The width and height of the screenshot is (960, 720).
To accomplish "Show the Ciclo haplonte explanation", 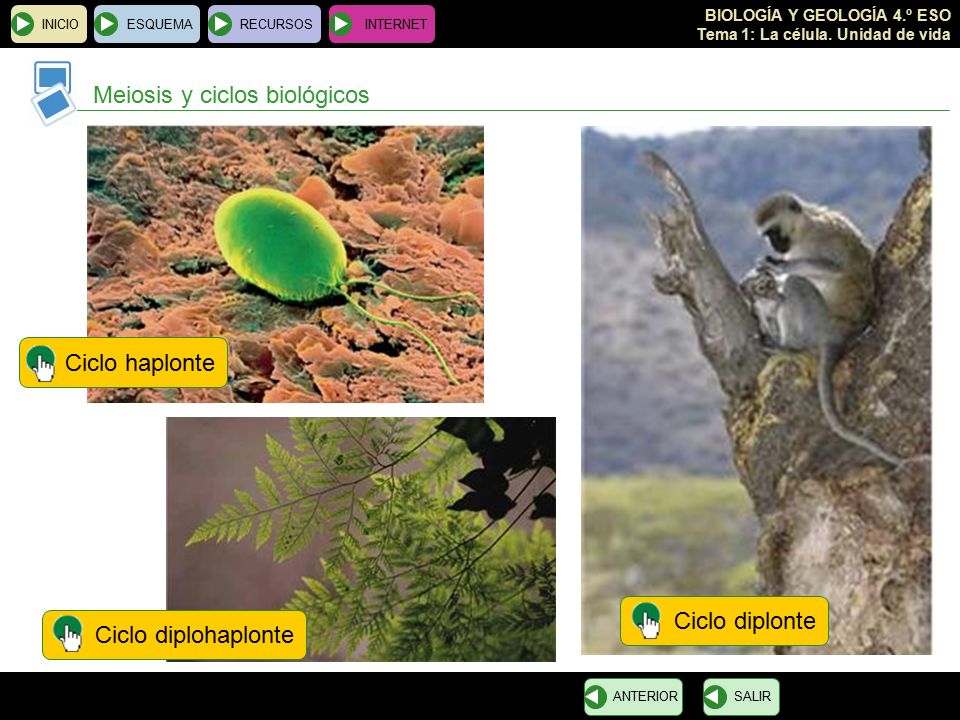I will 124,362.
